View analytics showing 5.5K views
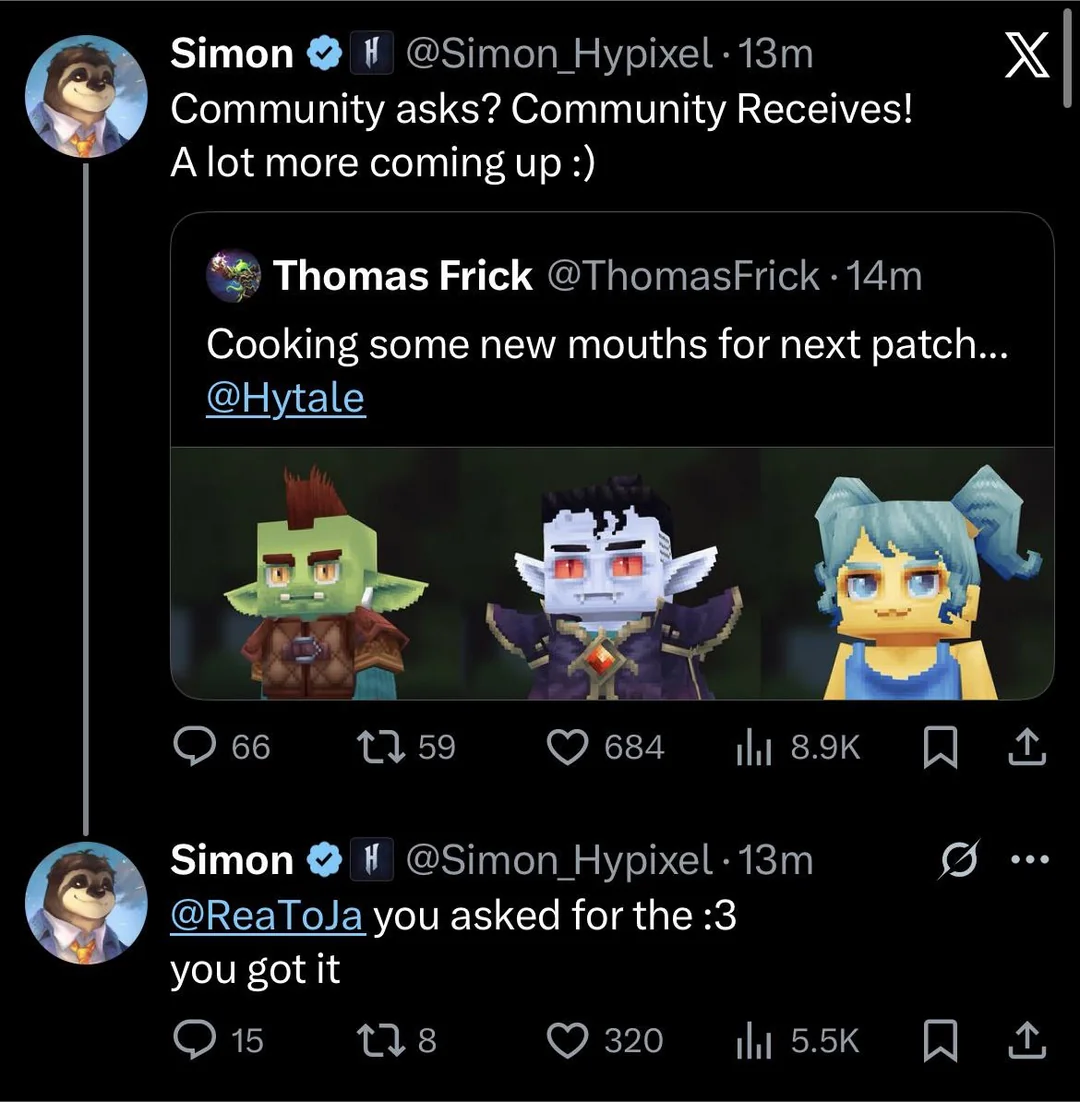Image resolution: width=1080 pixels, height=1102 pixels. (x=750, y=1041)
